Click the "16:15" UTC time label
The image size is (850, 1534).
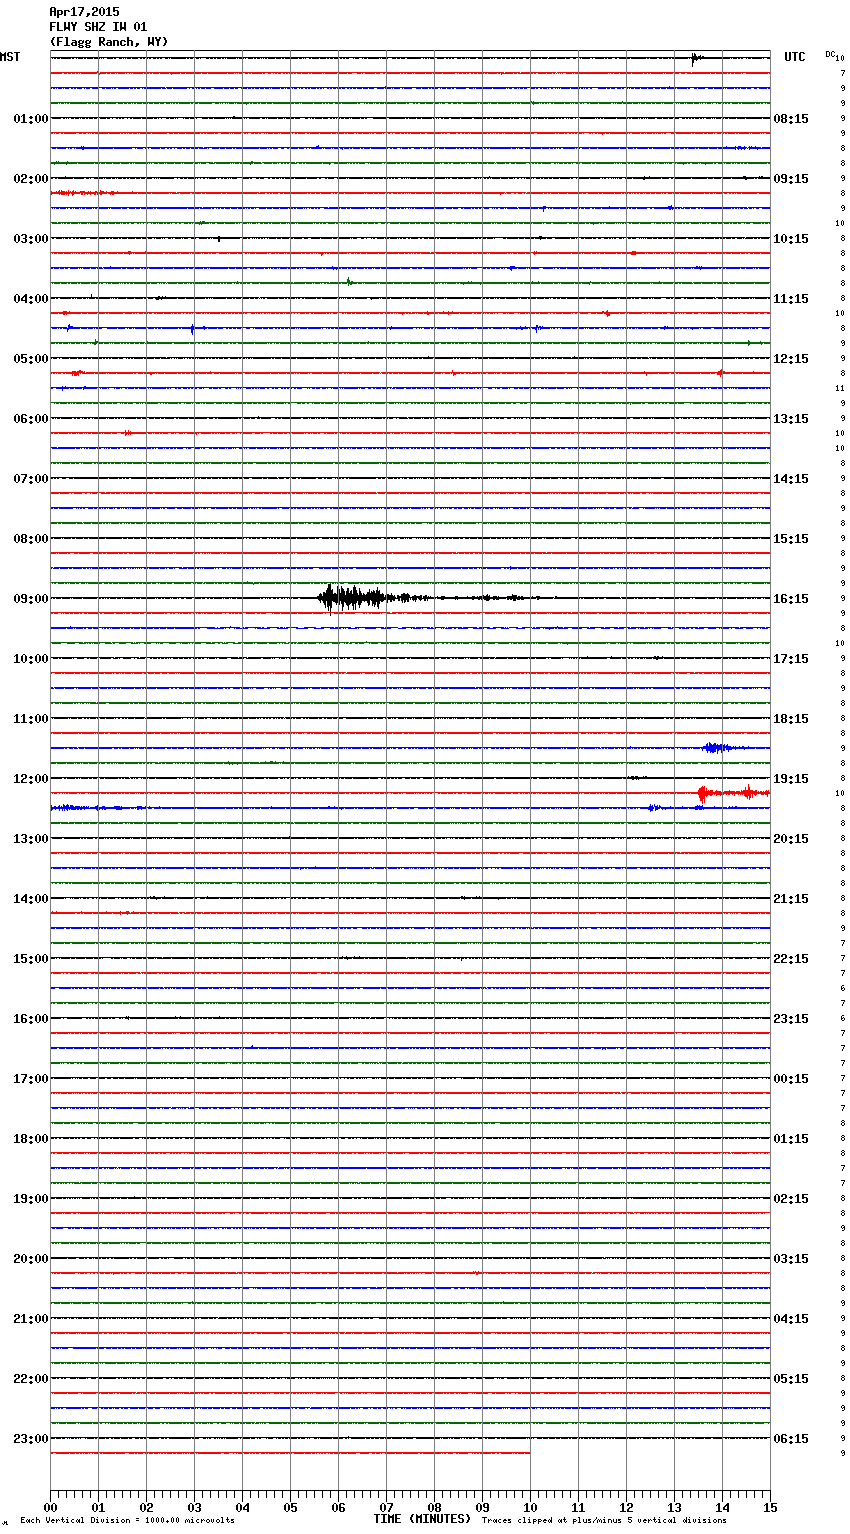coord(791,599)
